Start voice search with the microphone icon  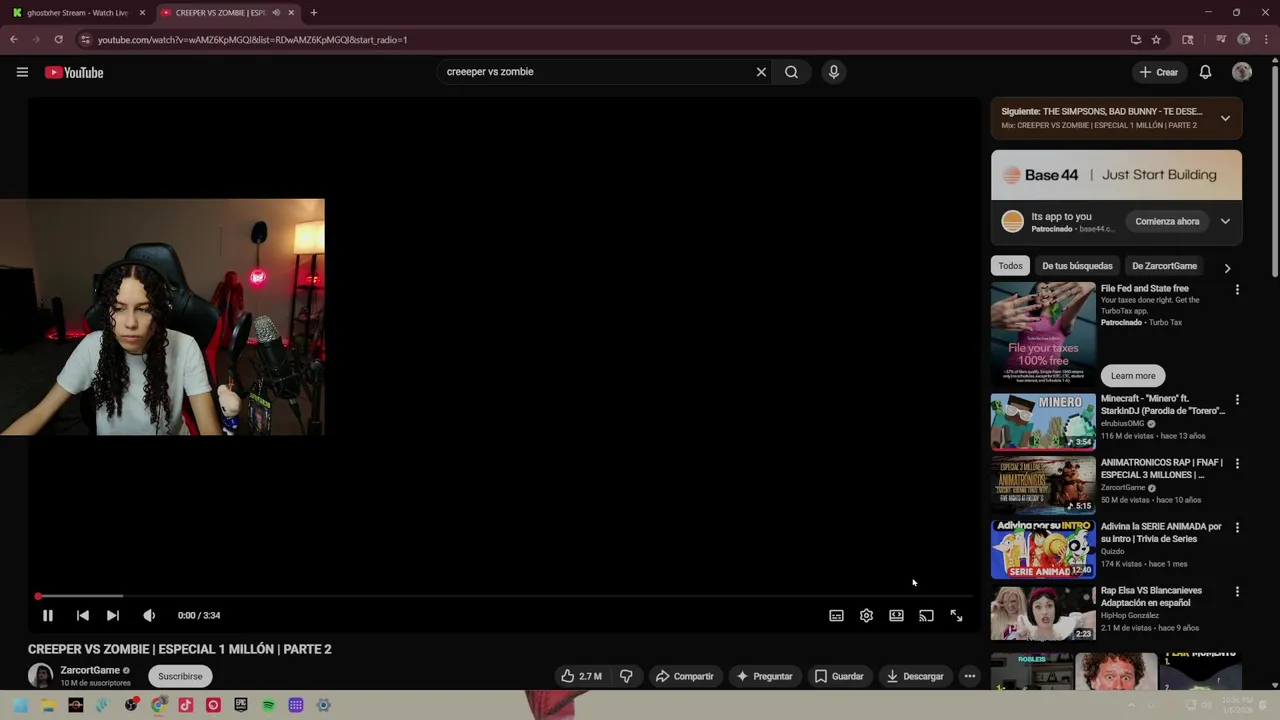tap(833, 72)
